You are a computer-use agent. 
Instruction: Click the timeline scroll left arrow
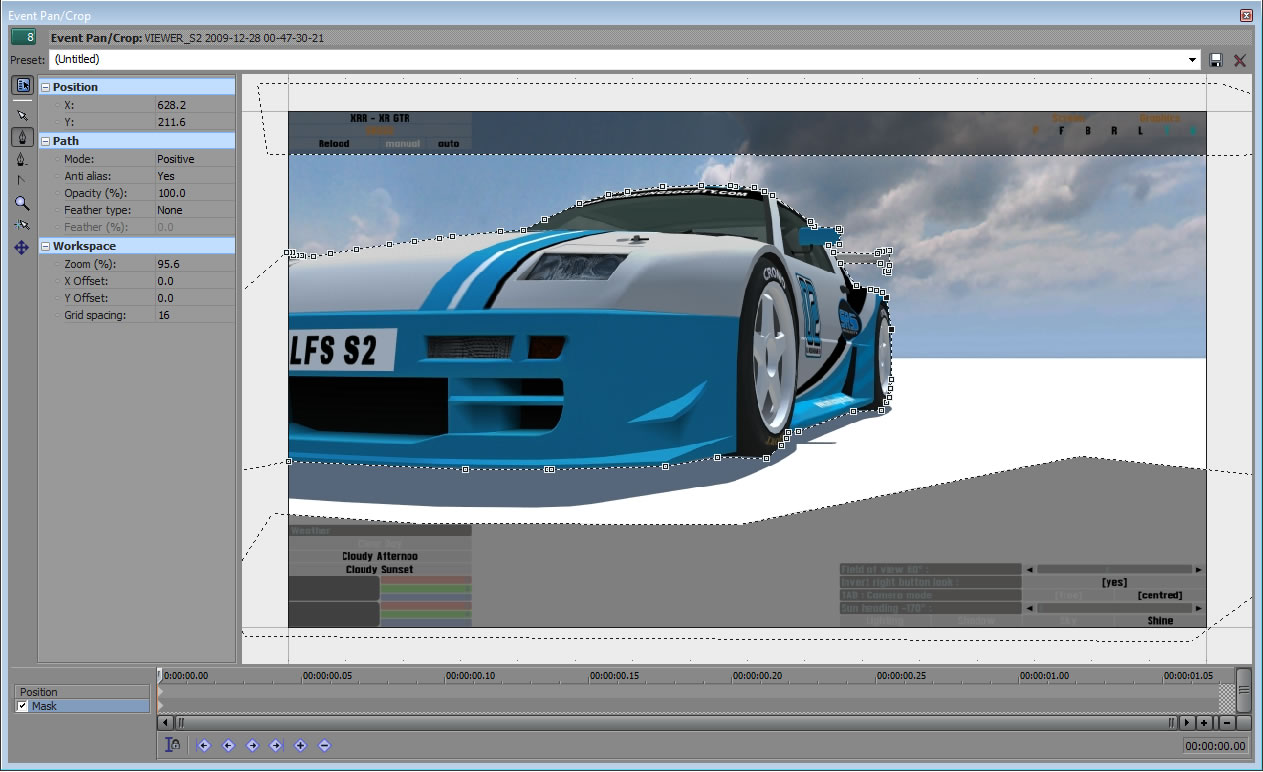165,722
